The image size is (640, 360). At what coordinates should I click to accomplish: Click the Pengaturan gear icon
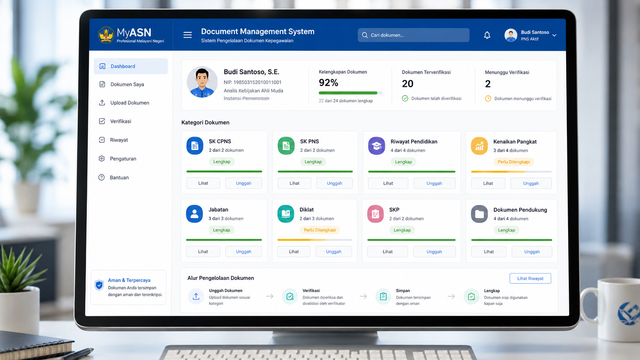point(102,158)
